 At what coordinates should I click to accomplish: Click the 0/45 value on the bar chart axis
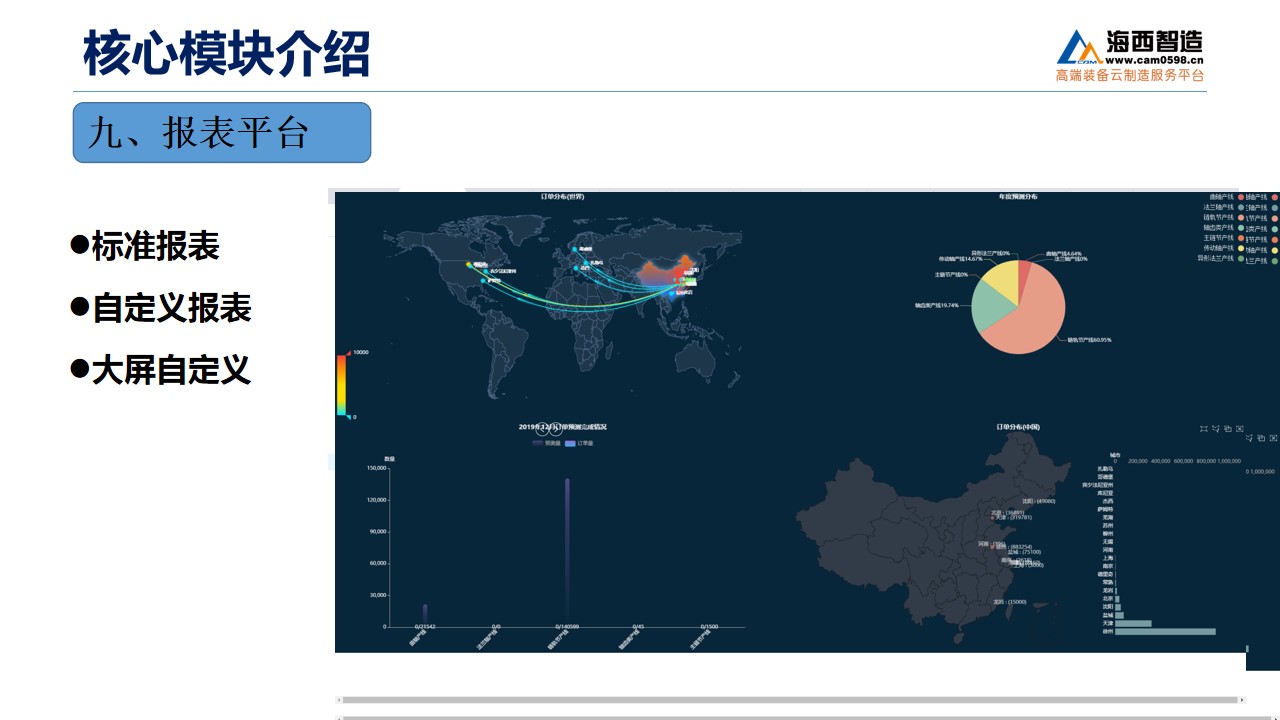pyautogui.click(x=638, y=627)
